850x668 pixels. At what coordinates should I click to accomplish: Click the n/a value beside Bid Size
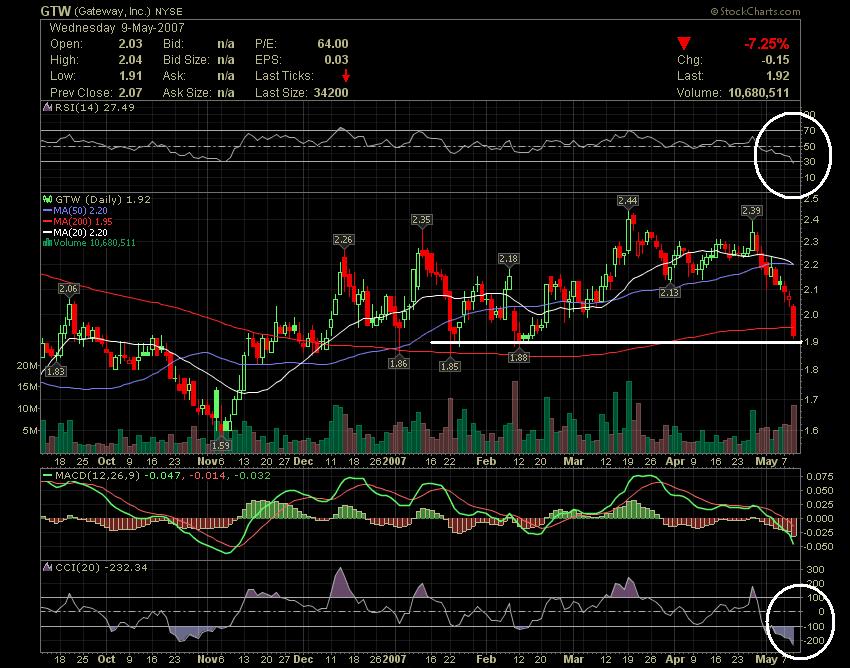pyautogui.click(x=226, y=60)
